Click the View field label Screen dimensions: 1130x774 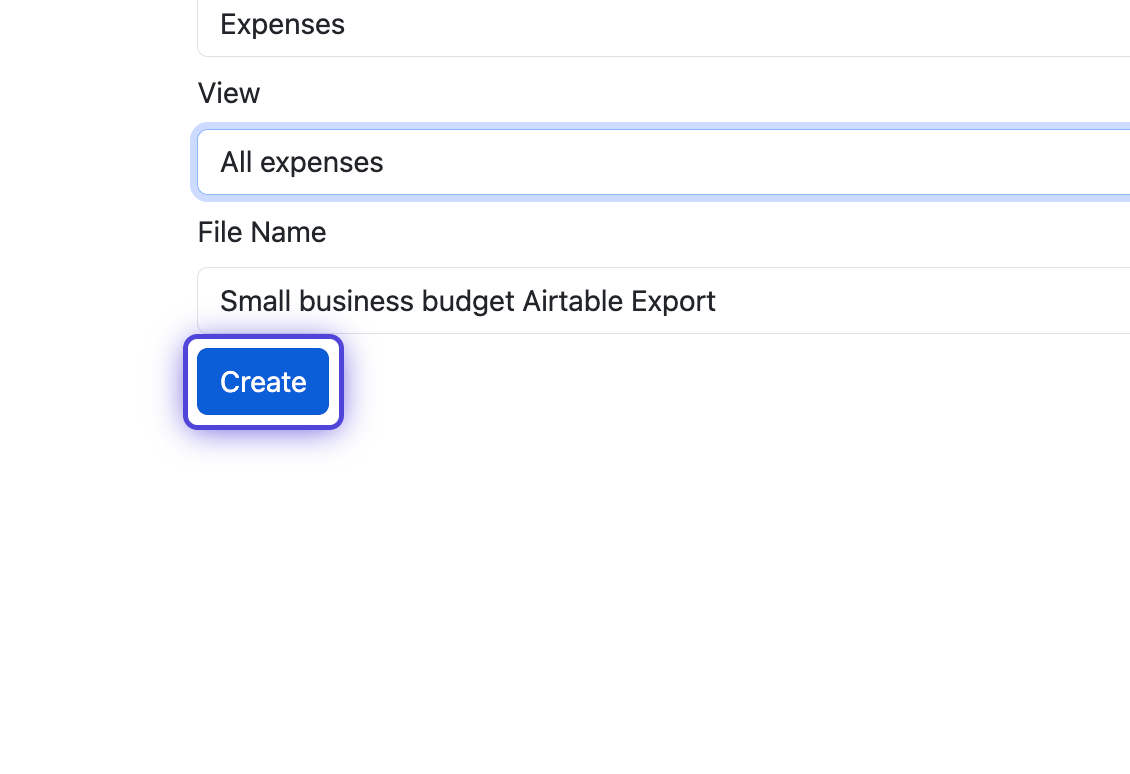pos(228,93)
